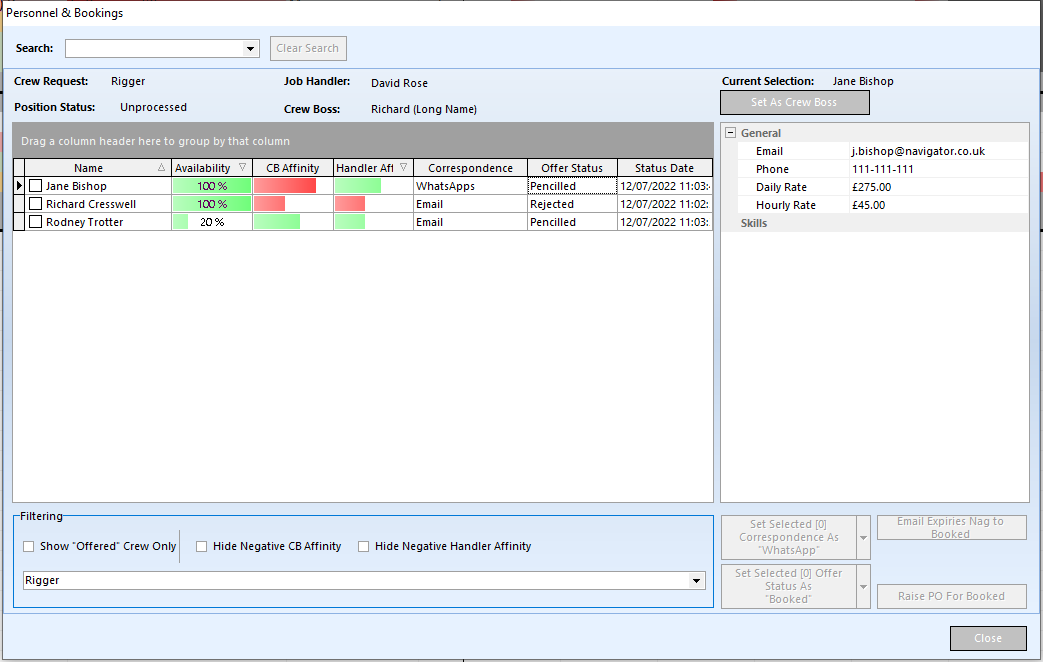Tick the checkbox for Jane Bishop

(x=36, y=186)
